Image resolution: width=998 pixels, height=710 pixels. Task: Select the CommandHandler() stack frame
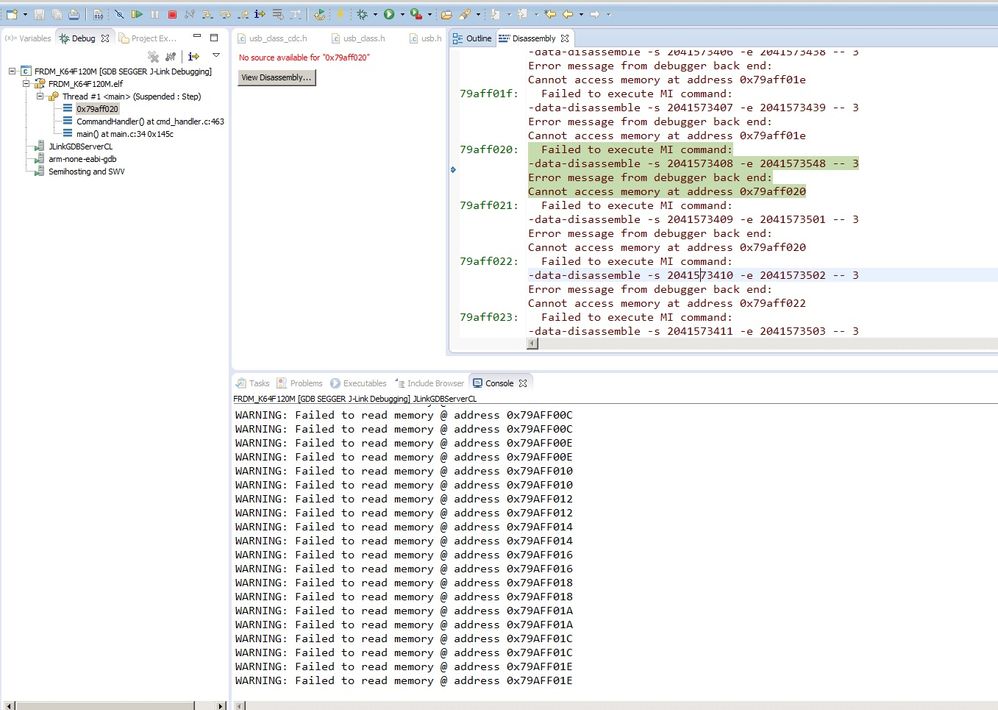pos(150,121)
